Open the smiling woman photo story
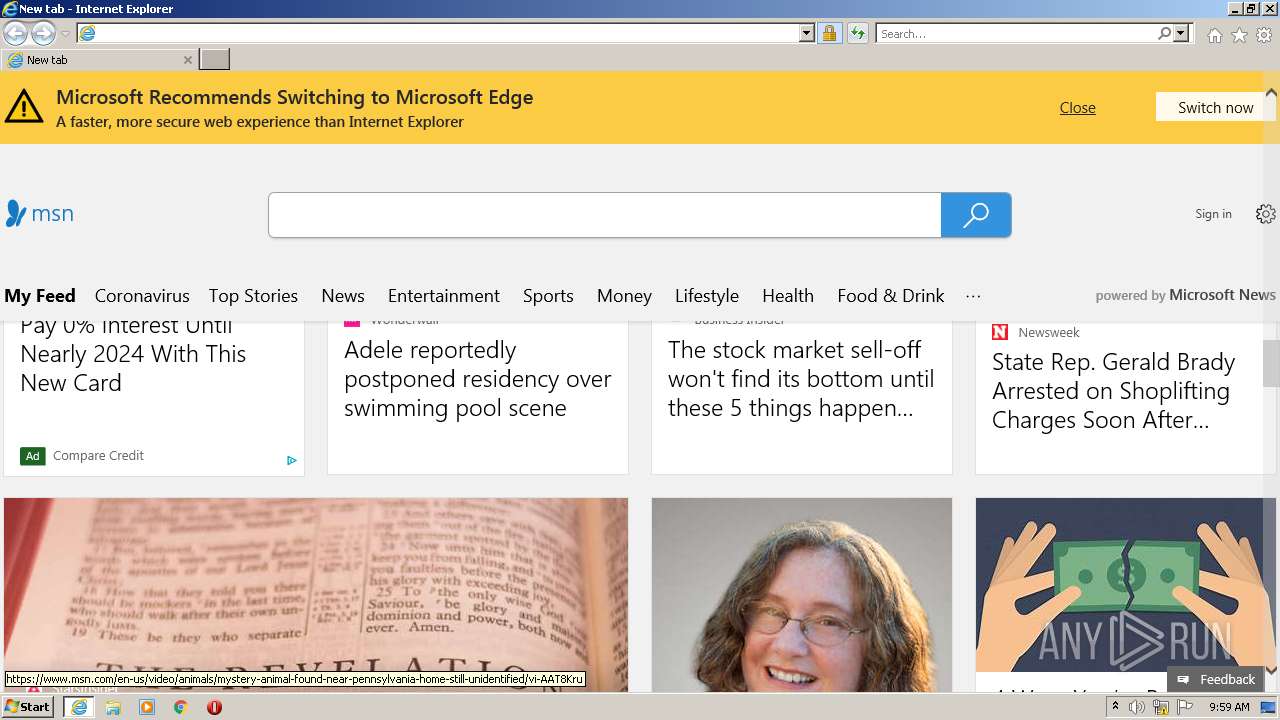This screenshot has width=1280, height=720. (x=802, y=595)
